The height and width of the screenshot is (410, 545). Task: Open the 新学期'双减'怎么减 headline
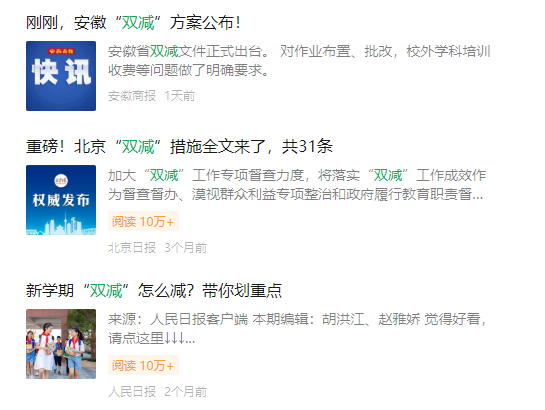pyautogui.click(x=154, y=290)
